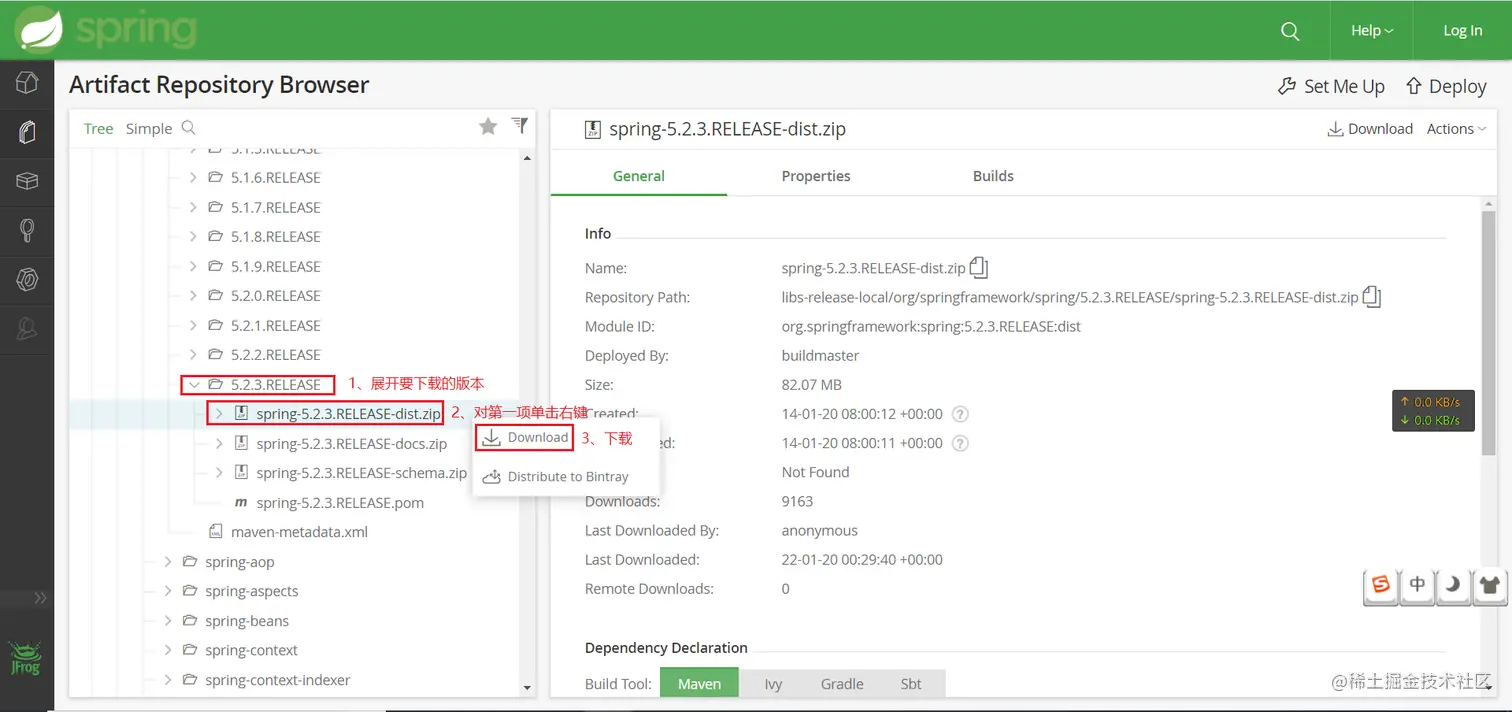The image size is (1512, 712).
Task: Switch to Tree view
Action: (x=98, y=128)
